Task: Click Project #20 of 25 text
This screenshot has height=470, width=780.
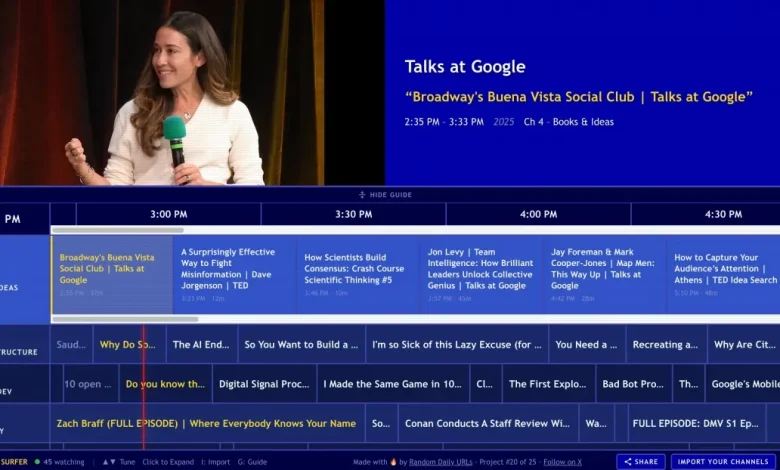Action: click(507, 462)
